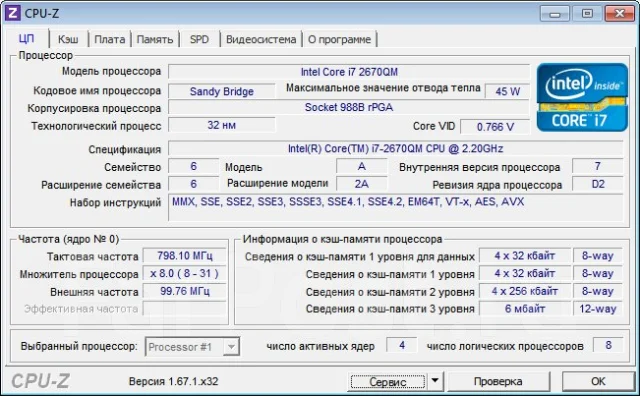
Task: Click the 32 нм technology value
Action: point(222,125)
